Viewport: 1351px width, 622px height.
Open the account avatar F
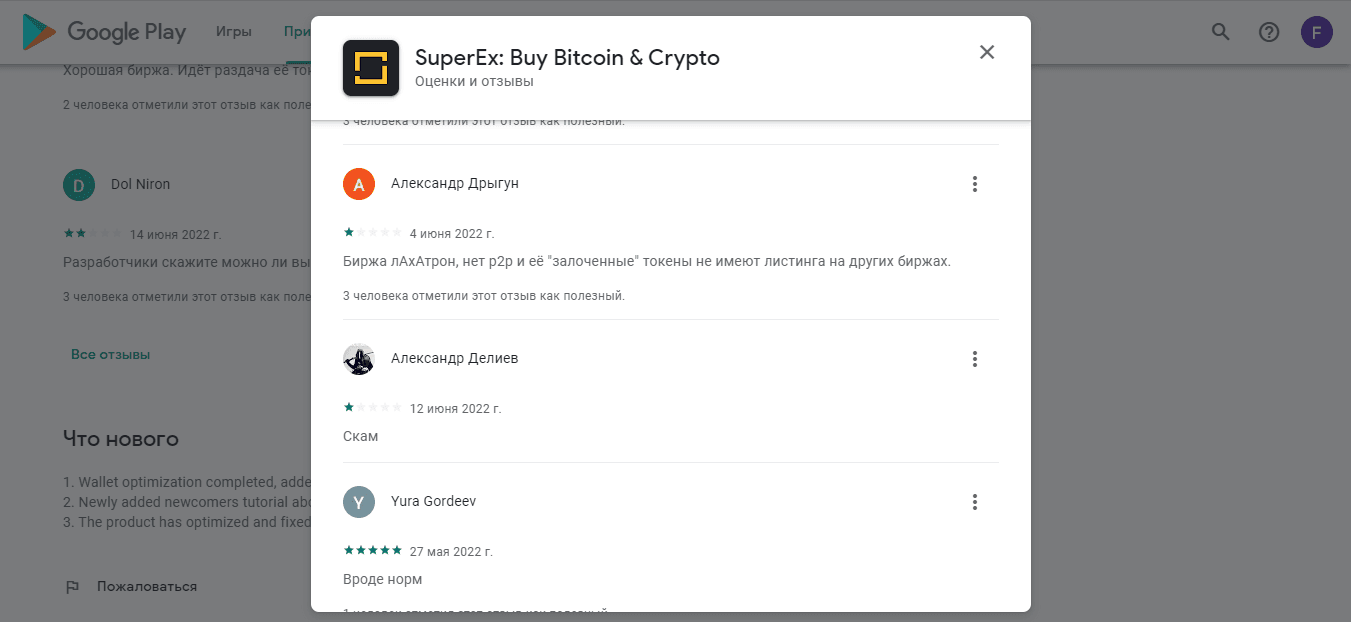click(x=1316, y=32)
